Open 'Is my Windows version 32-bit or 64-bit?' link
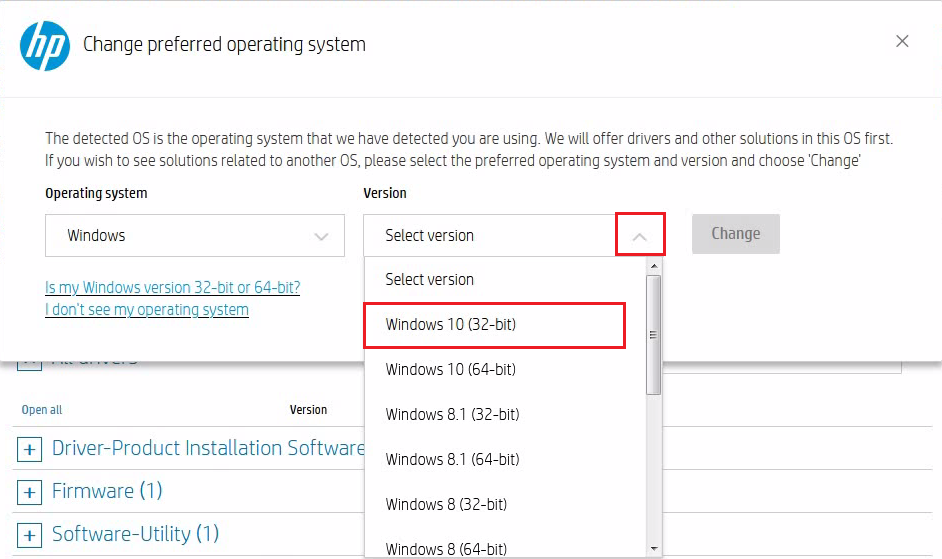This screenshot has height=559, width=942. click(172, 287)
